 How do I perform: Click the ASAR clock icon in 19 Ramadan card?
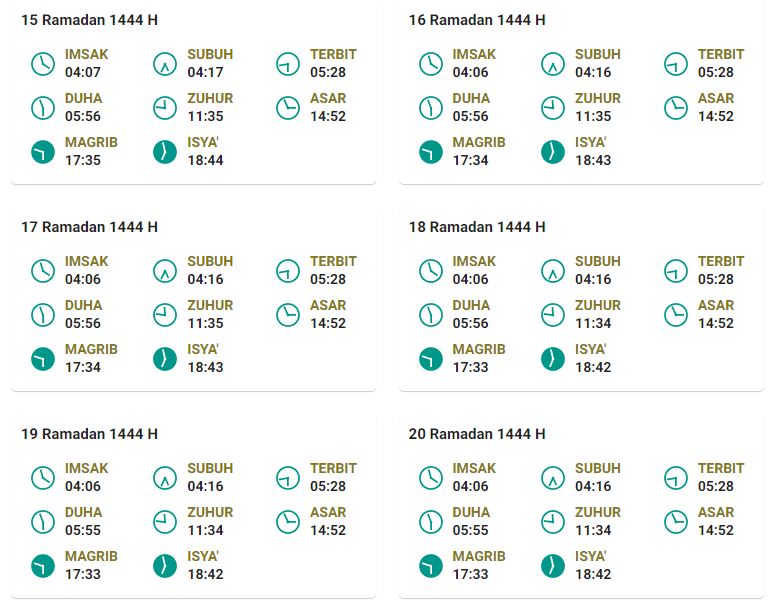(288, 522)
